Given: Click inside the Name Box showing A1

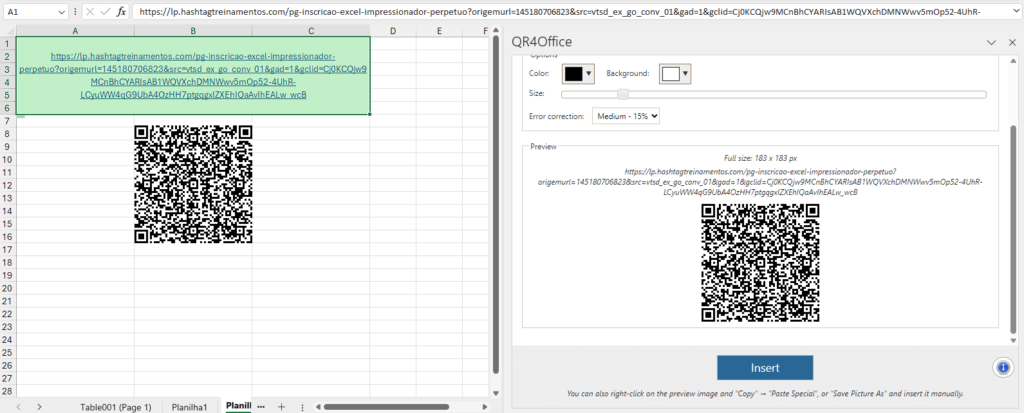Looking at the screenshot, I should pos(29,12).
